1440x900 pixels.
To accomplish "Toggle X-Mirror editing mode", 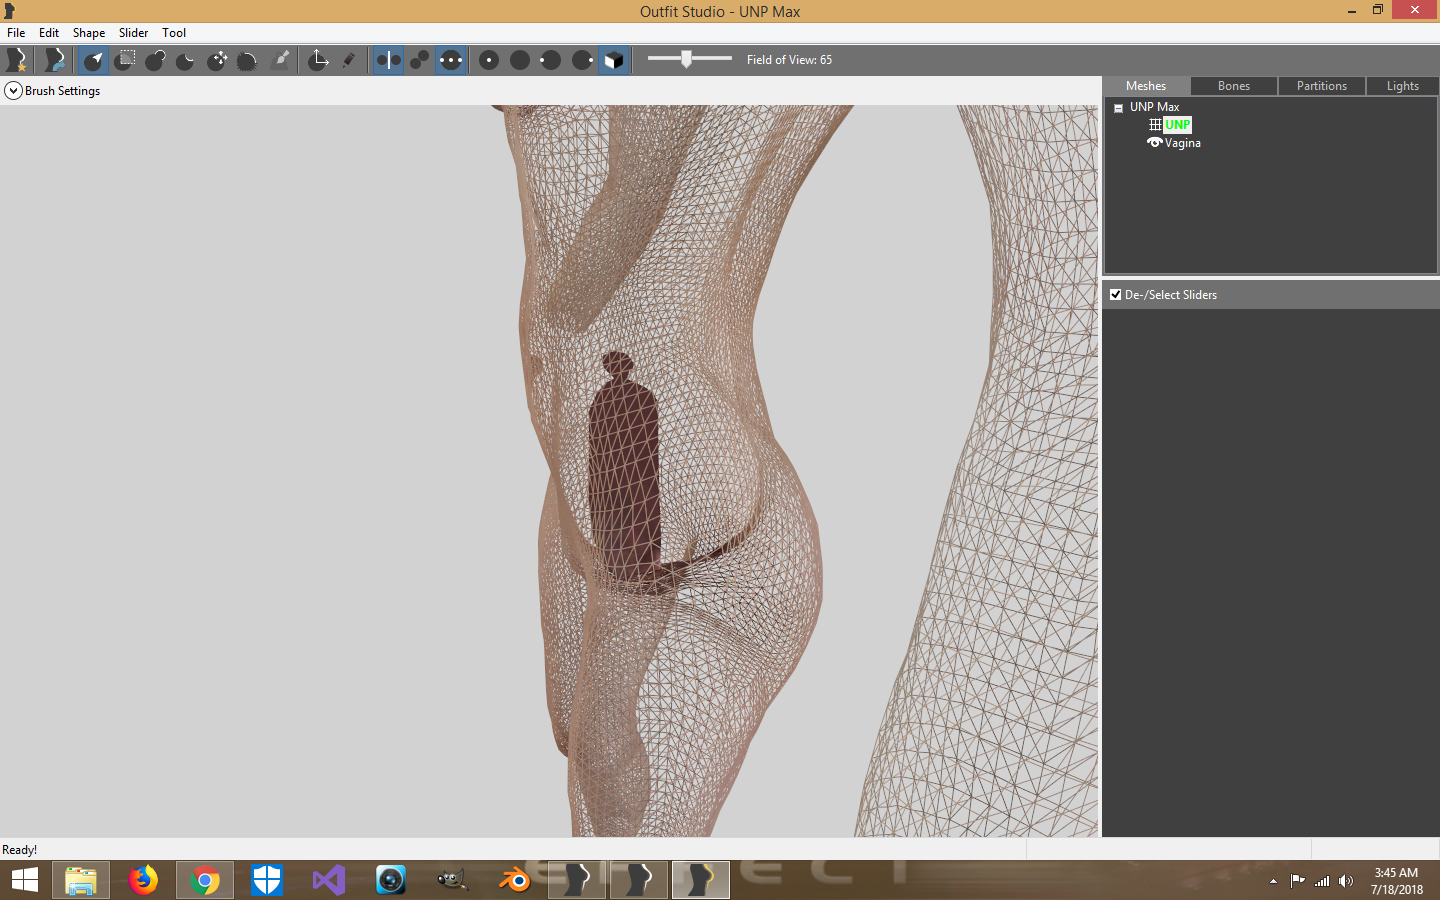I will click(x=388, y=60).
